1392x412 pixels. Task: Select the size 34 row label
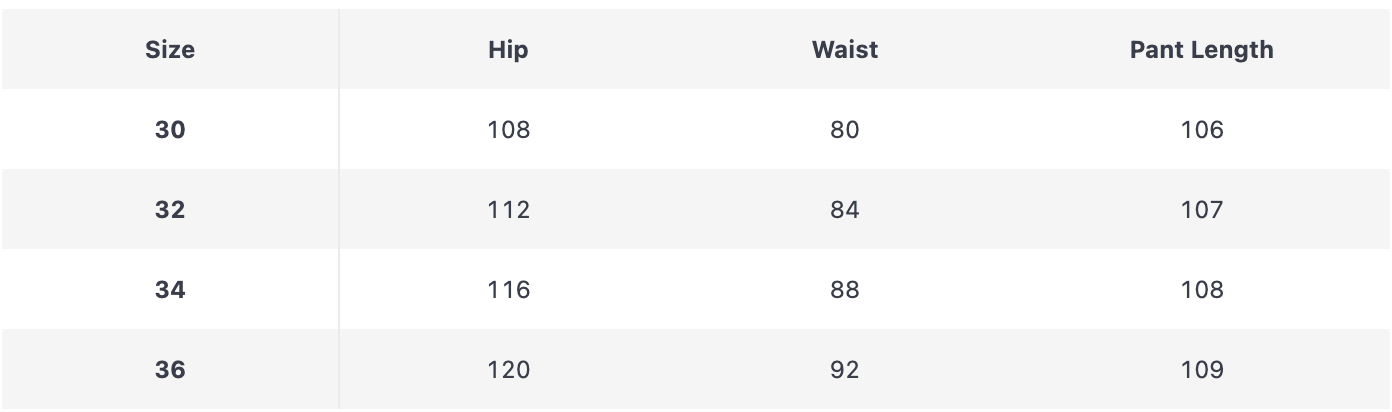(170, 290)
